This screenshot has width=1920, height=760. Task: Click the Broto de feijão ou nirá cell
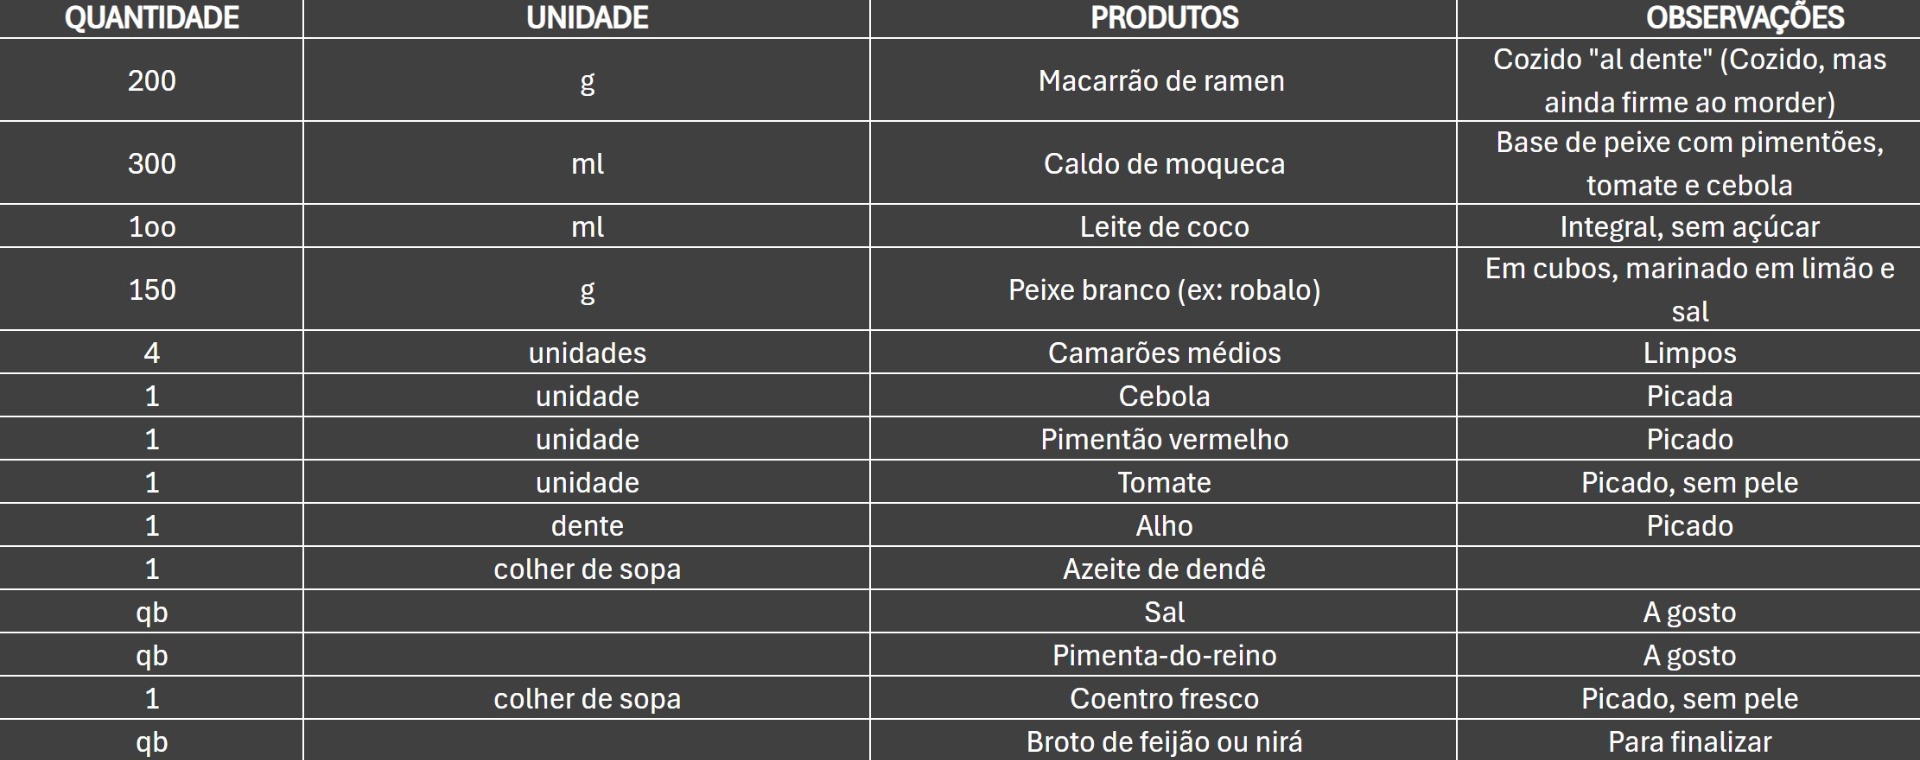point(1164,740)
